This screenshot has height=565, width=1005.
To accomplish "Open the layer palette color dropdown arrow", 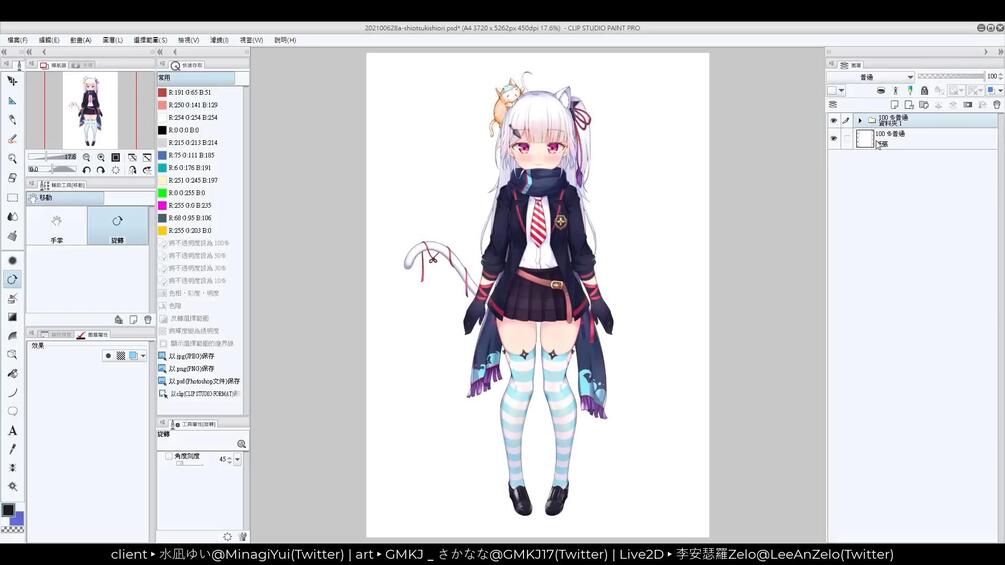I will tap(842, 90).
